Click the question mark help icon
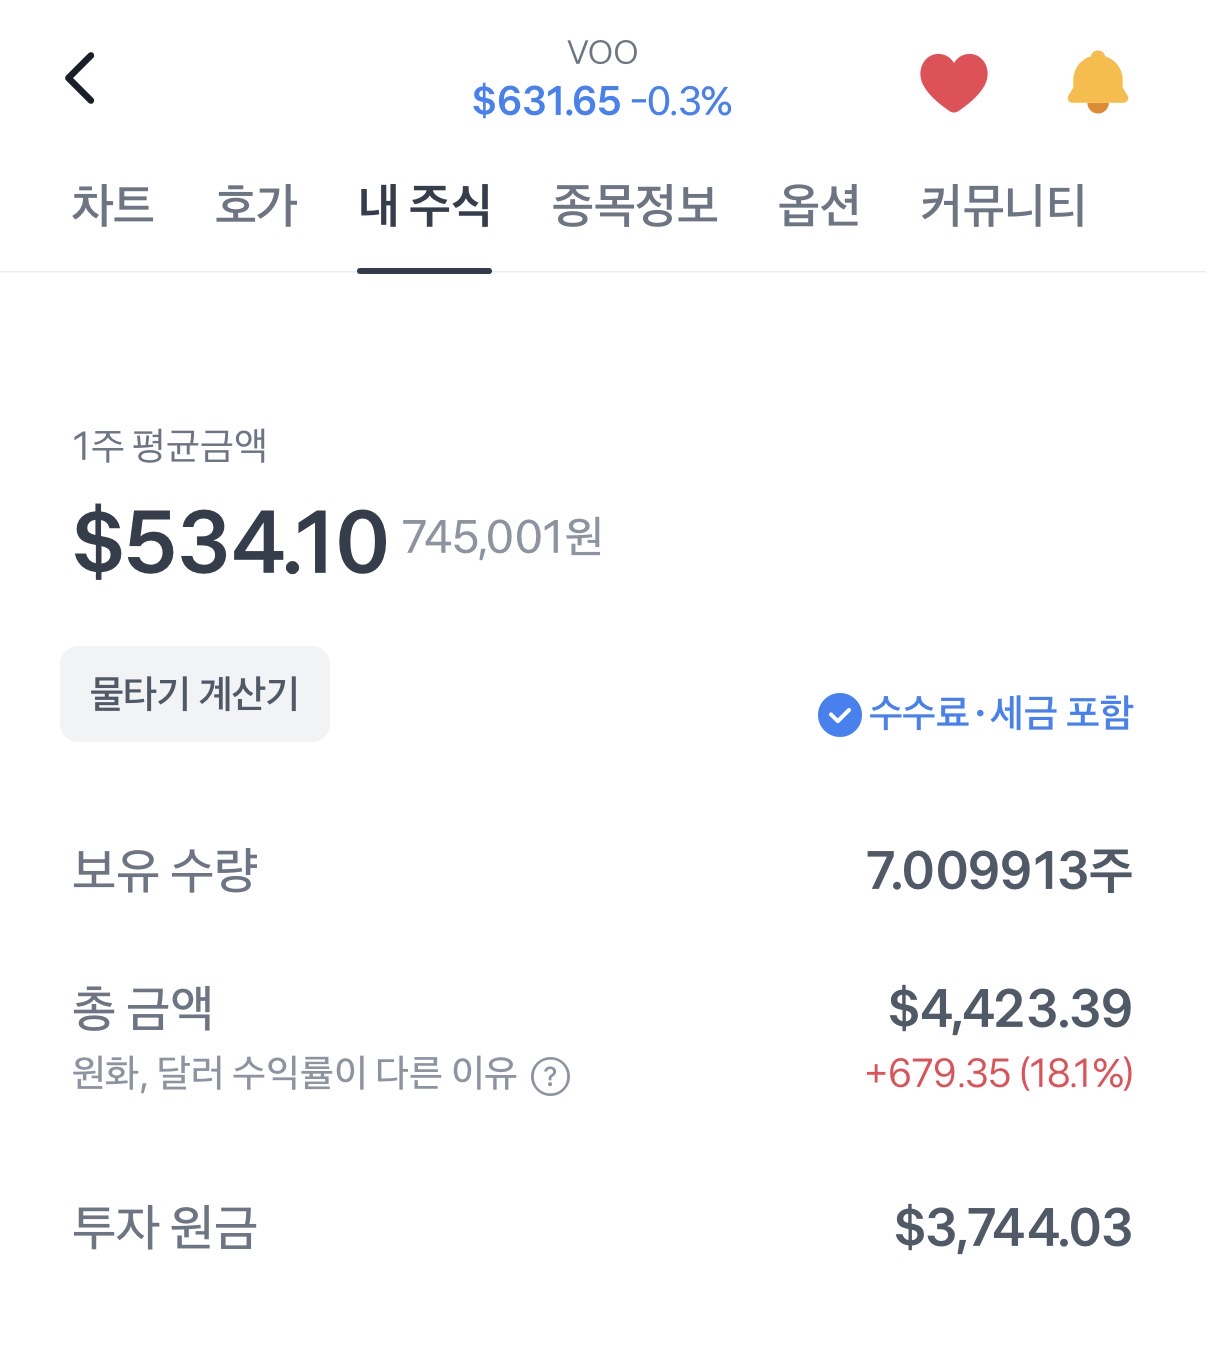 point(550,1077)
